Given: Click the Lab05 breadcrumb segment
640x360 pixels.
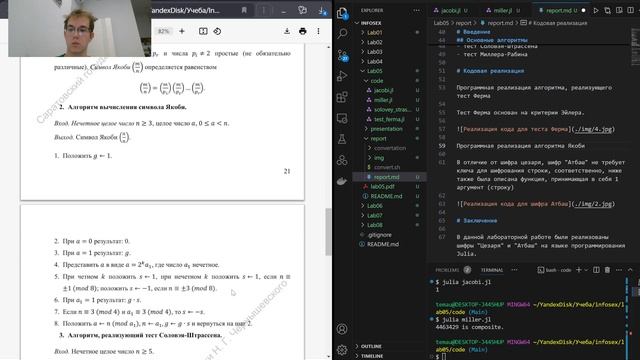Looking at the screenshot, I should coord(441,23).
